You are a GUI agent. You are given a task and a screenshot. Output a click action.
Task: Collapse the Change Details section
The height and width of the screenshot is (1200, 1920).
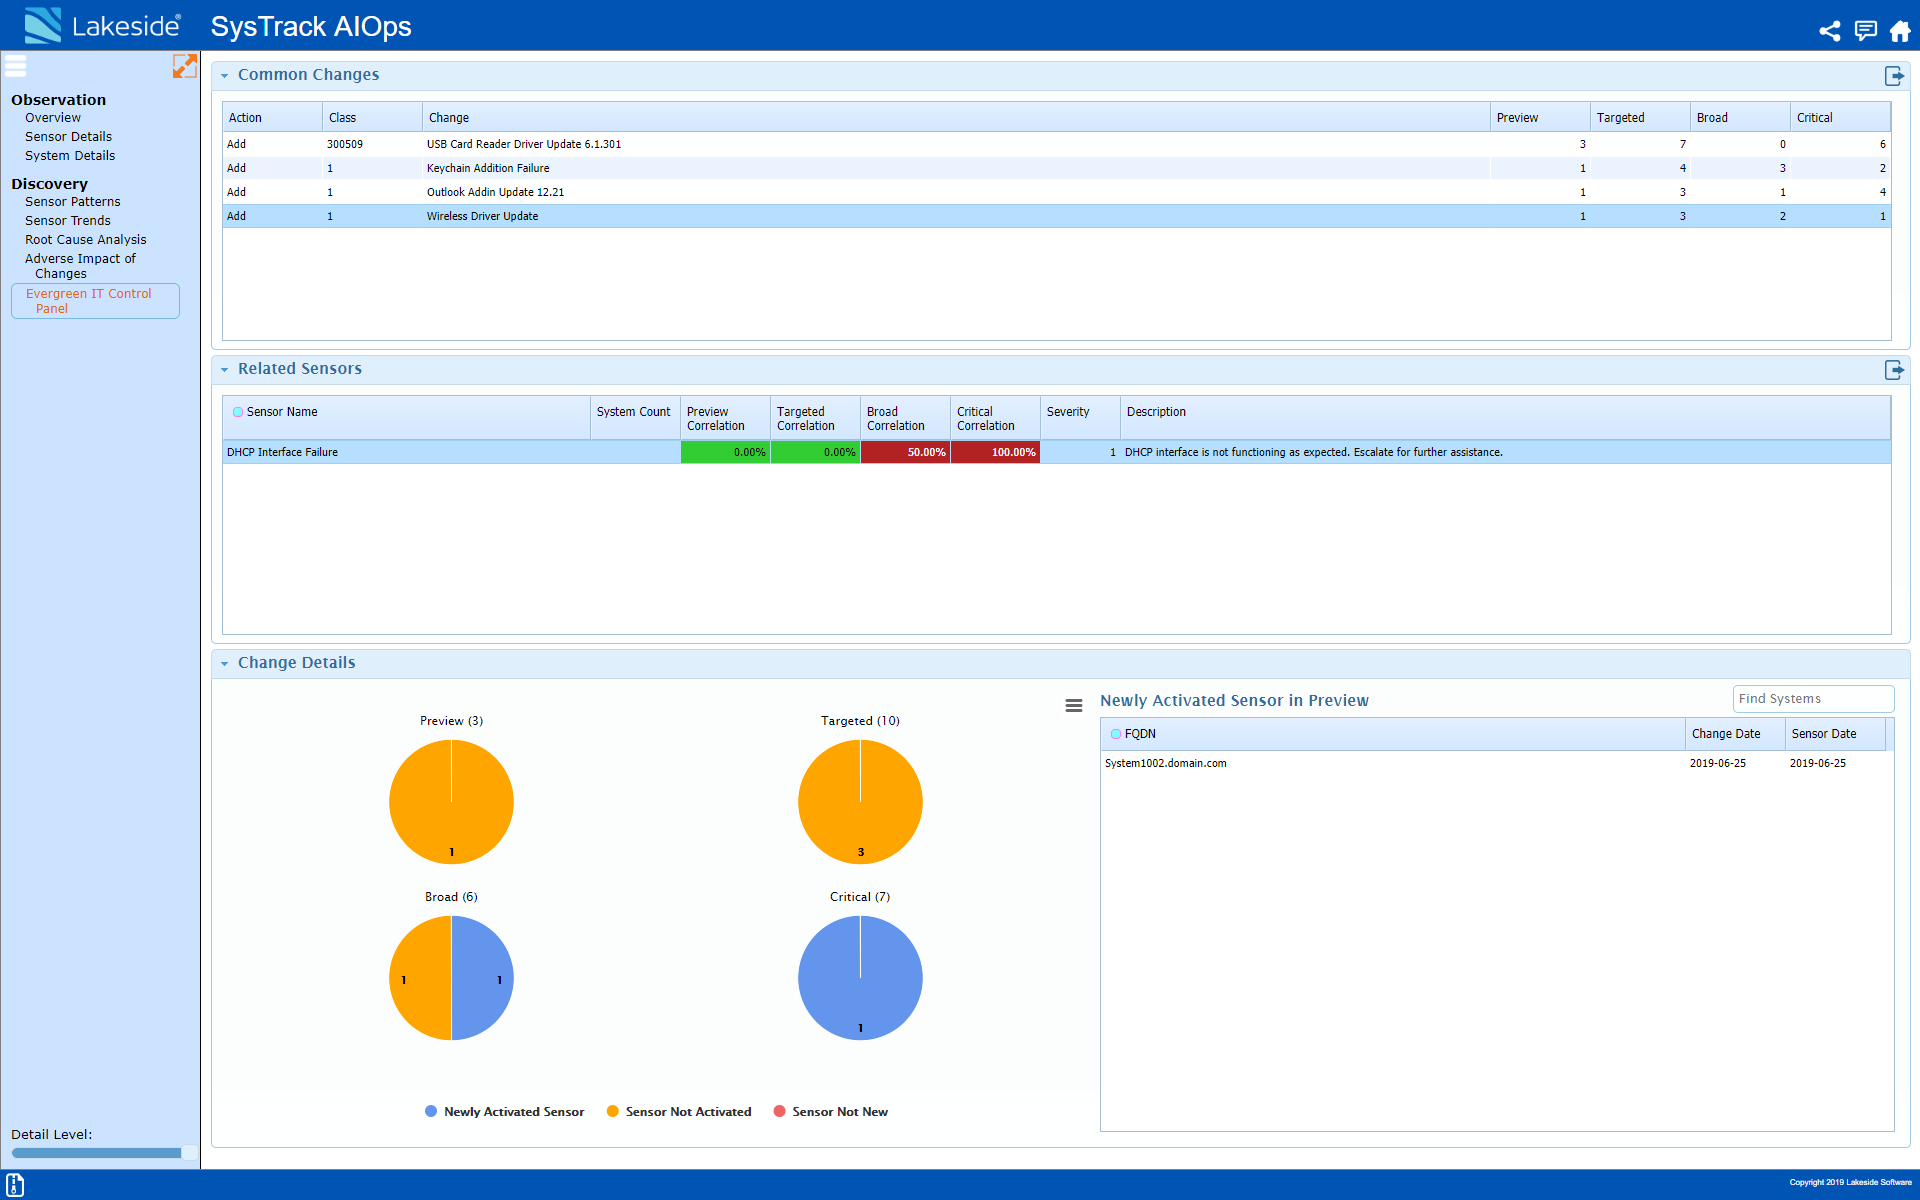pyautogui.click(x=225, y=663)
